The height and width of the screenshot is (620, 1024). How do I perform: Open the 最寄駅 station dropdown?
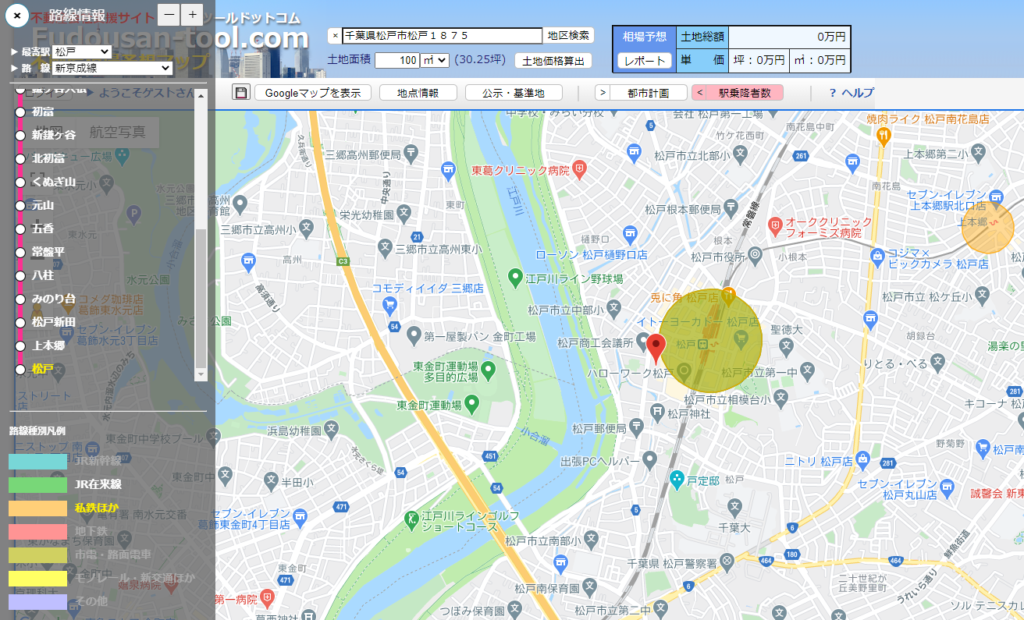pyautogui.click(x=82, y=52)
